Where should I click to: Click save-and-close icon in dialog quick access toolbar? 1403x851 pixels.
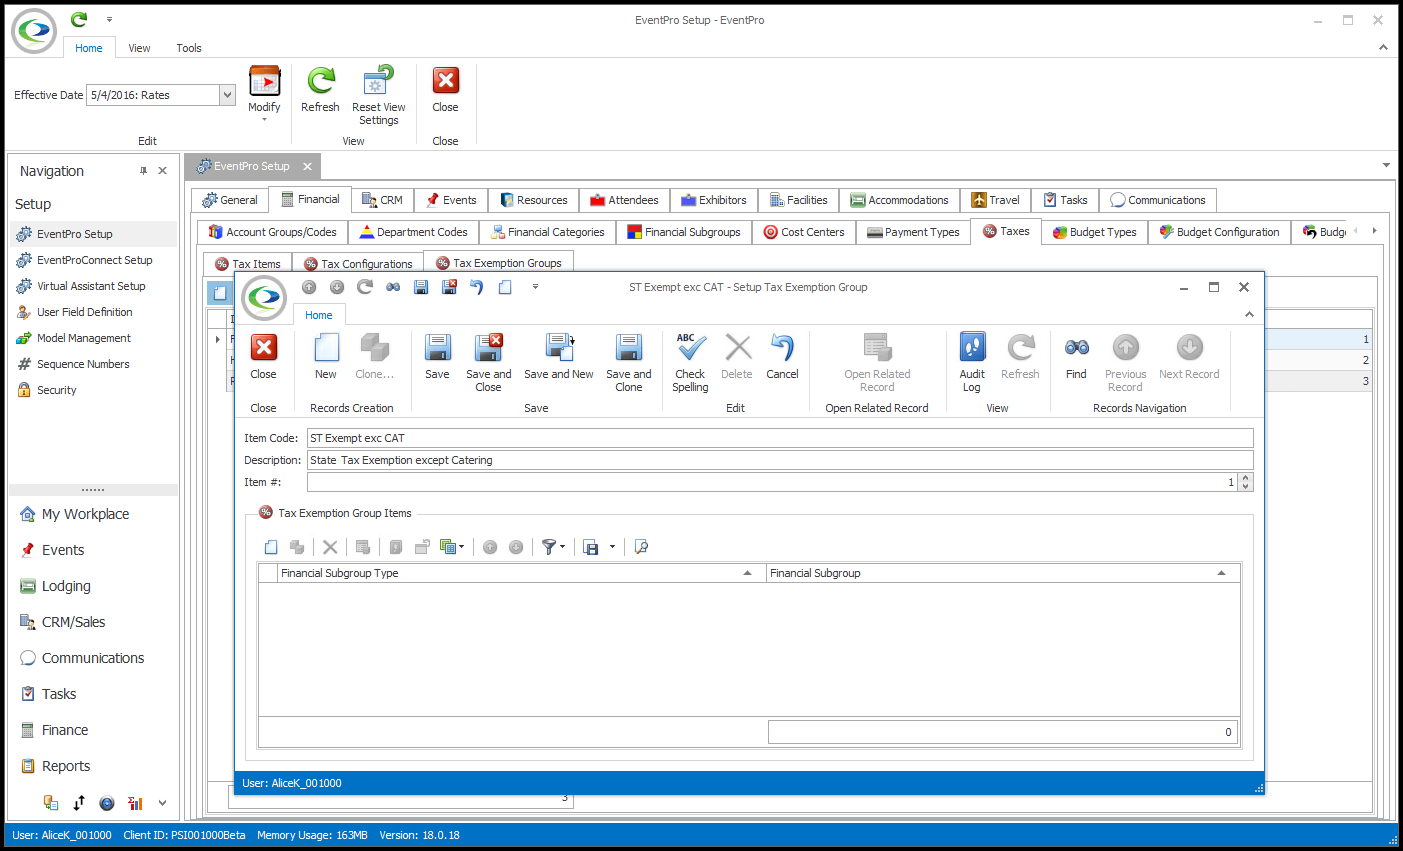449,287
